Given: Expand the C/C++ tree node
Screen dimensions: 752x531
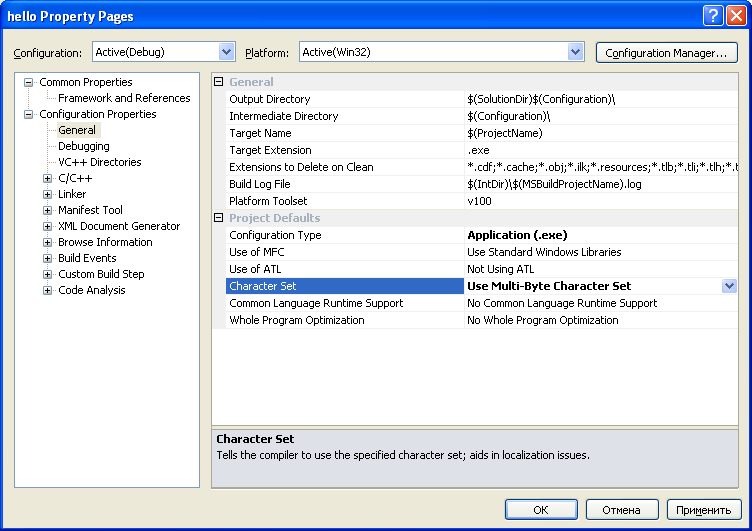Looking at the screenshot, I should coord(47,178).
